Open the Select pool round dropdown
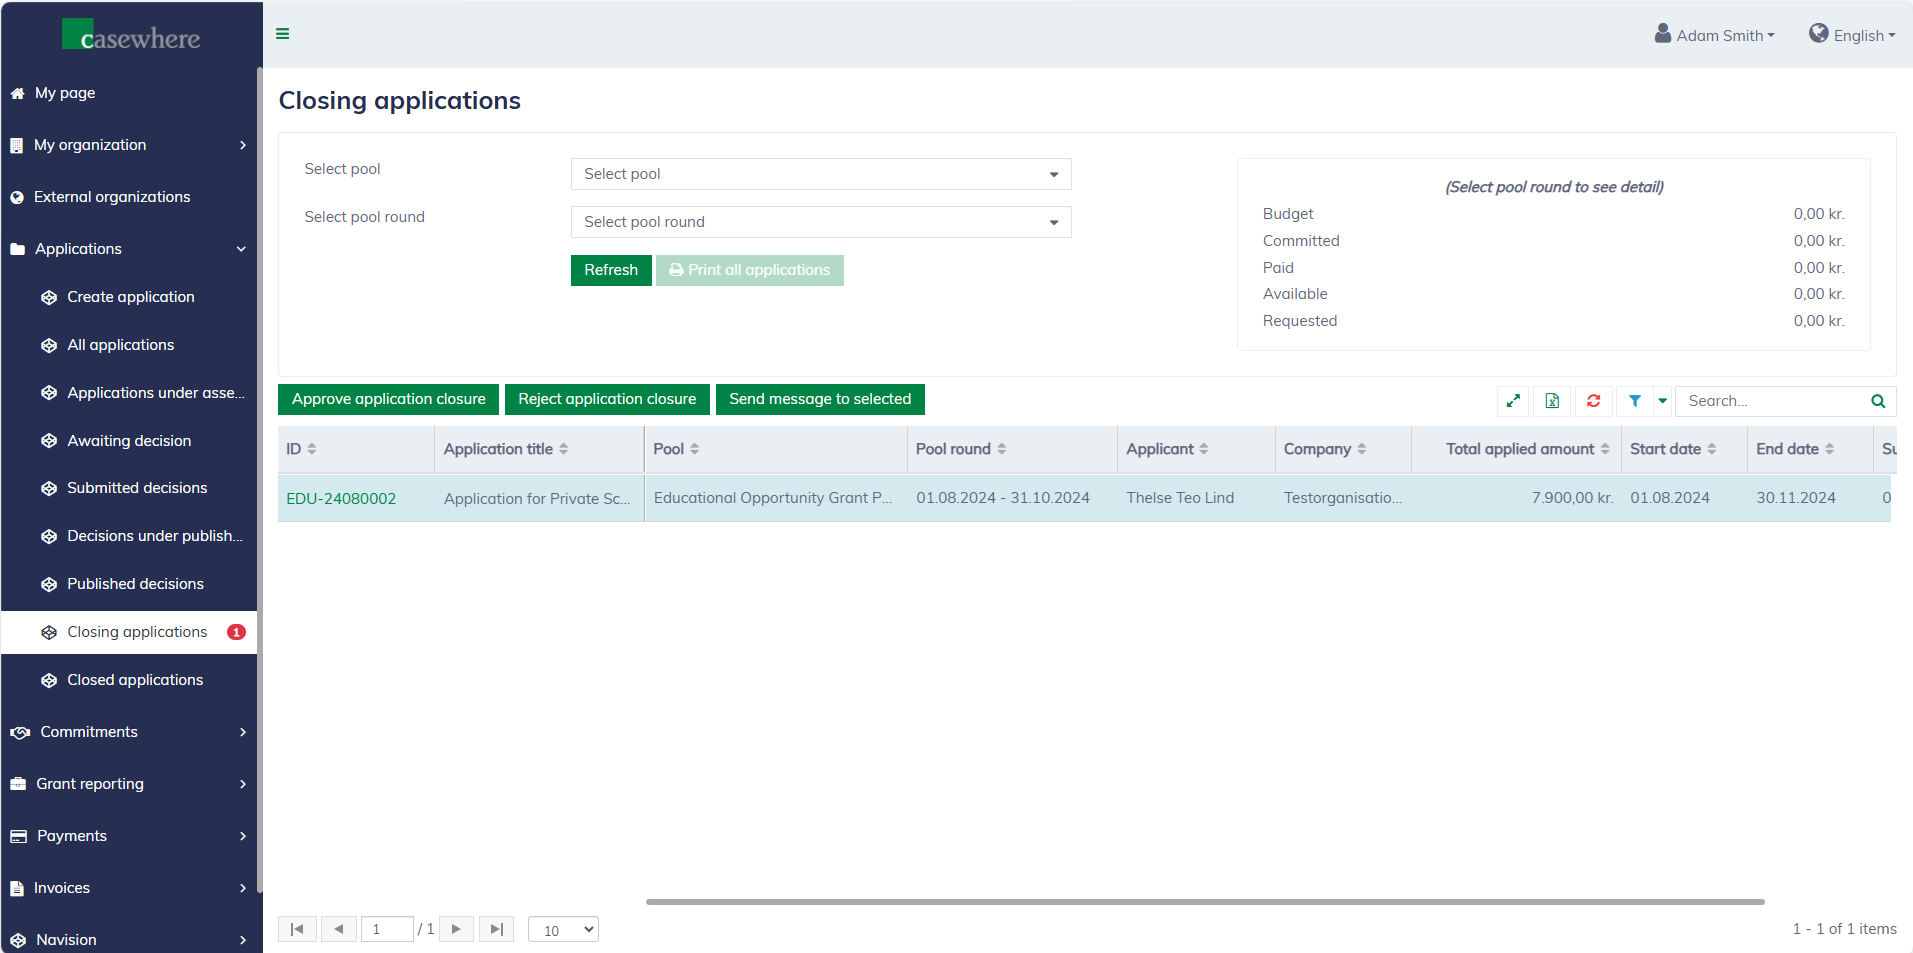The width and height of the screenshot is (1913, 953). [x=820, y=222]
